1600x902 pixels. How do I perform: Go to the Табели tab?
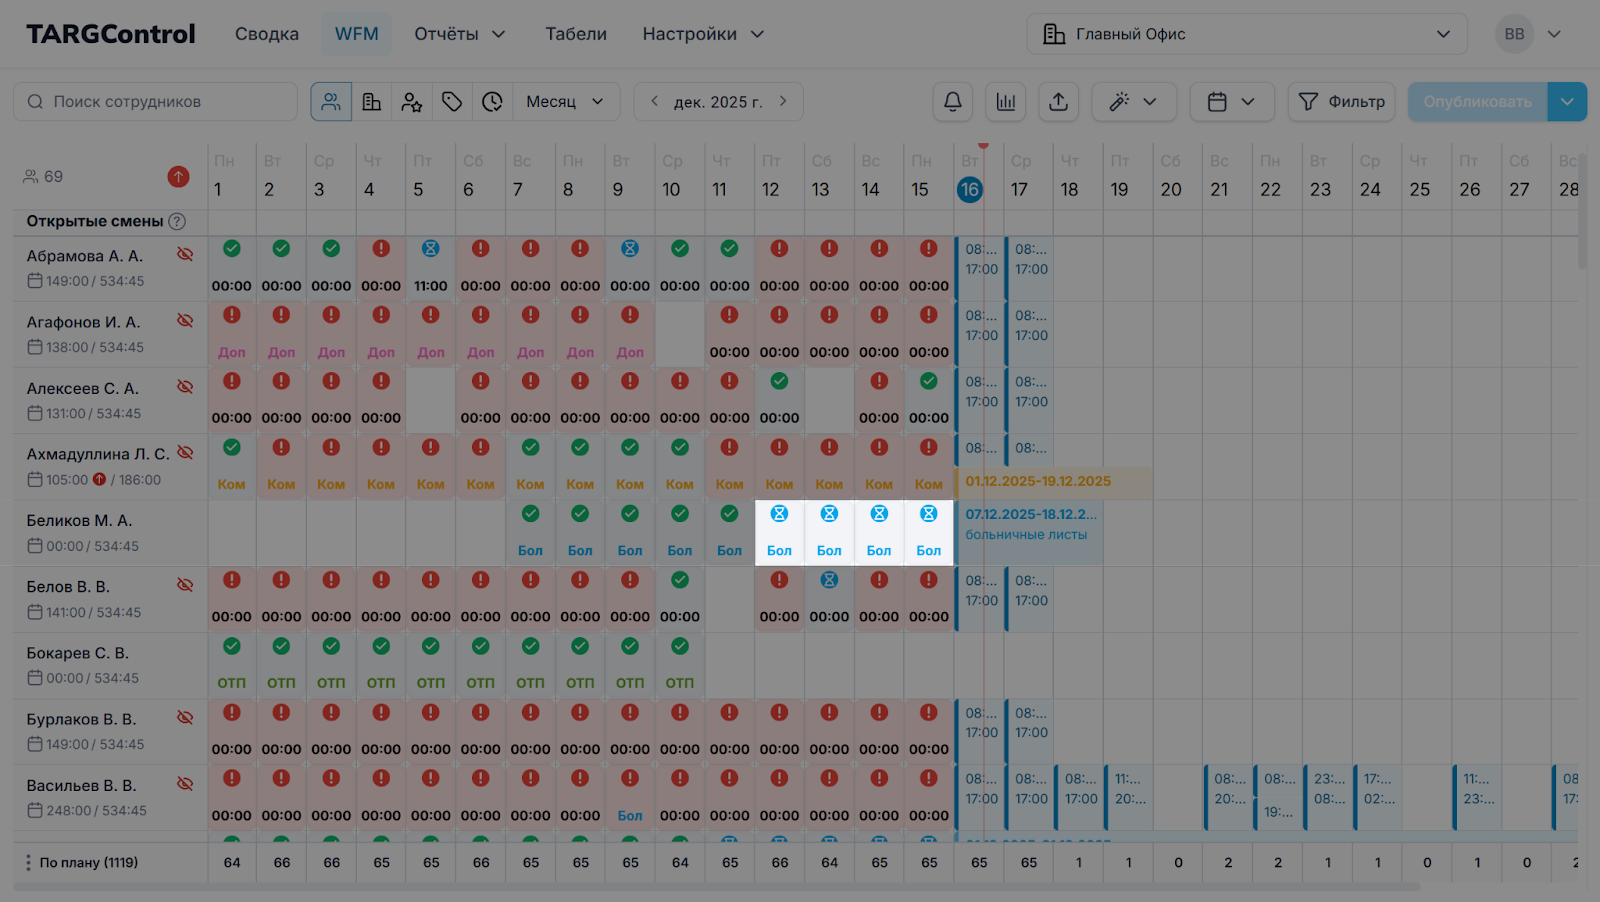(x=575, y=34)
